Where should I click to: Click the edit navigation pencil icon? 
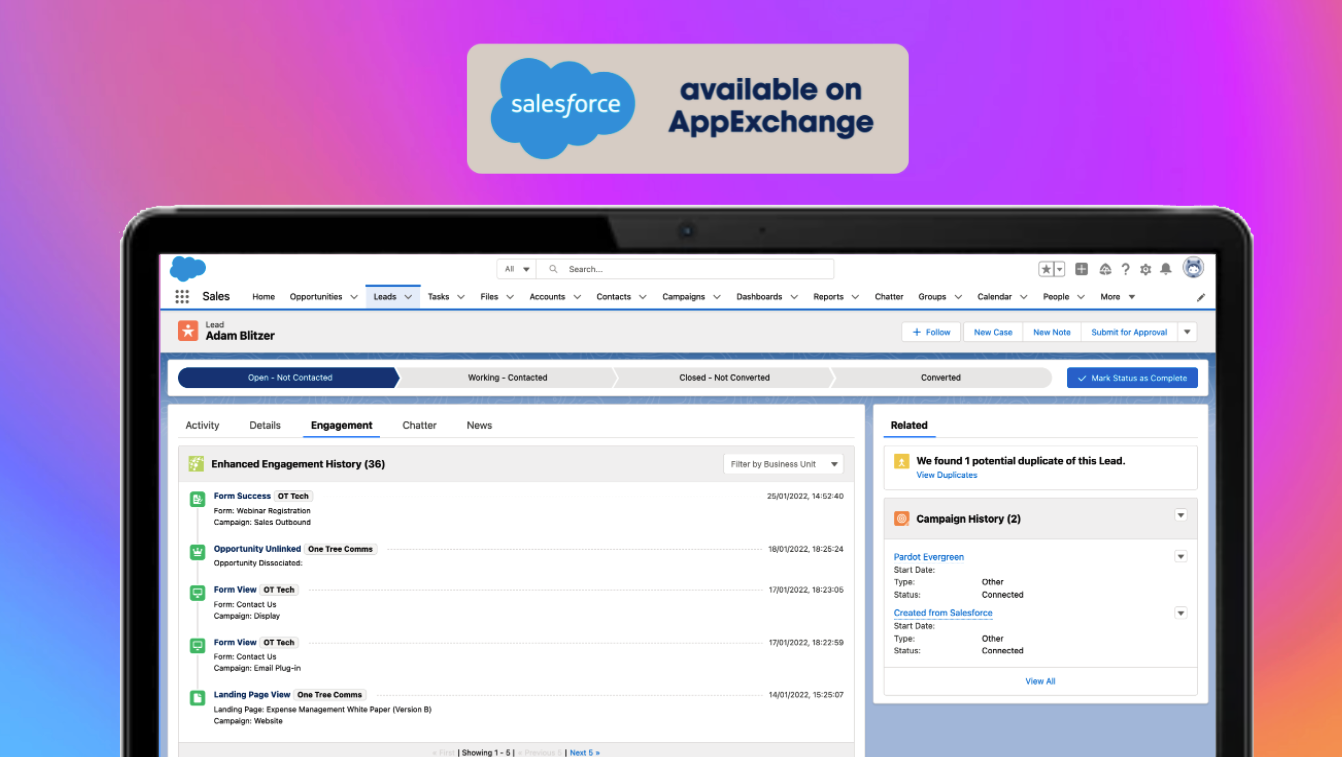coord(1201,297)
